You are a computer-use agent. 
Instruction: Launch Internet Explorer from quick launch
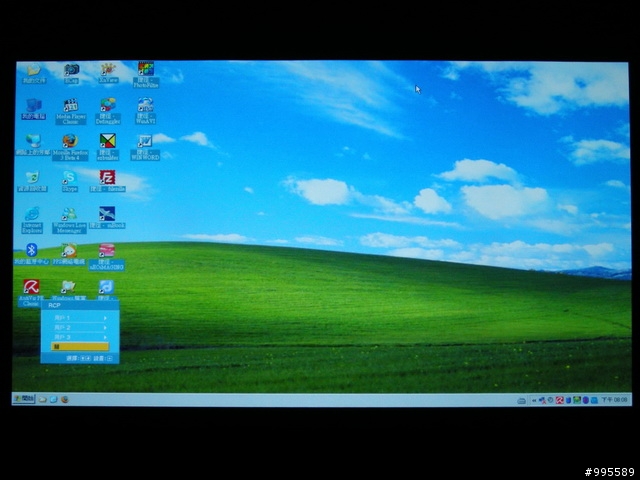coord(54,400)
